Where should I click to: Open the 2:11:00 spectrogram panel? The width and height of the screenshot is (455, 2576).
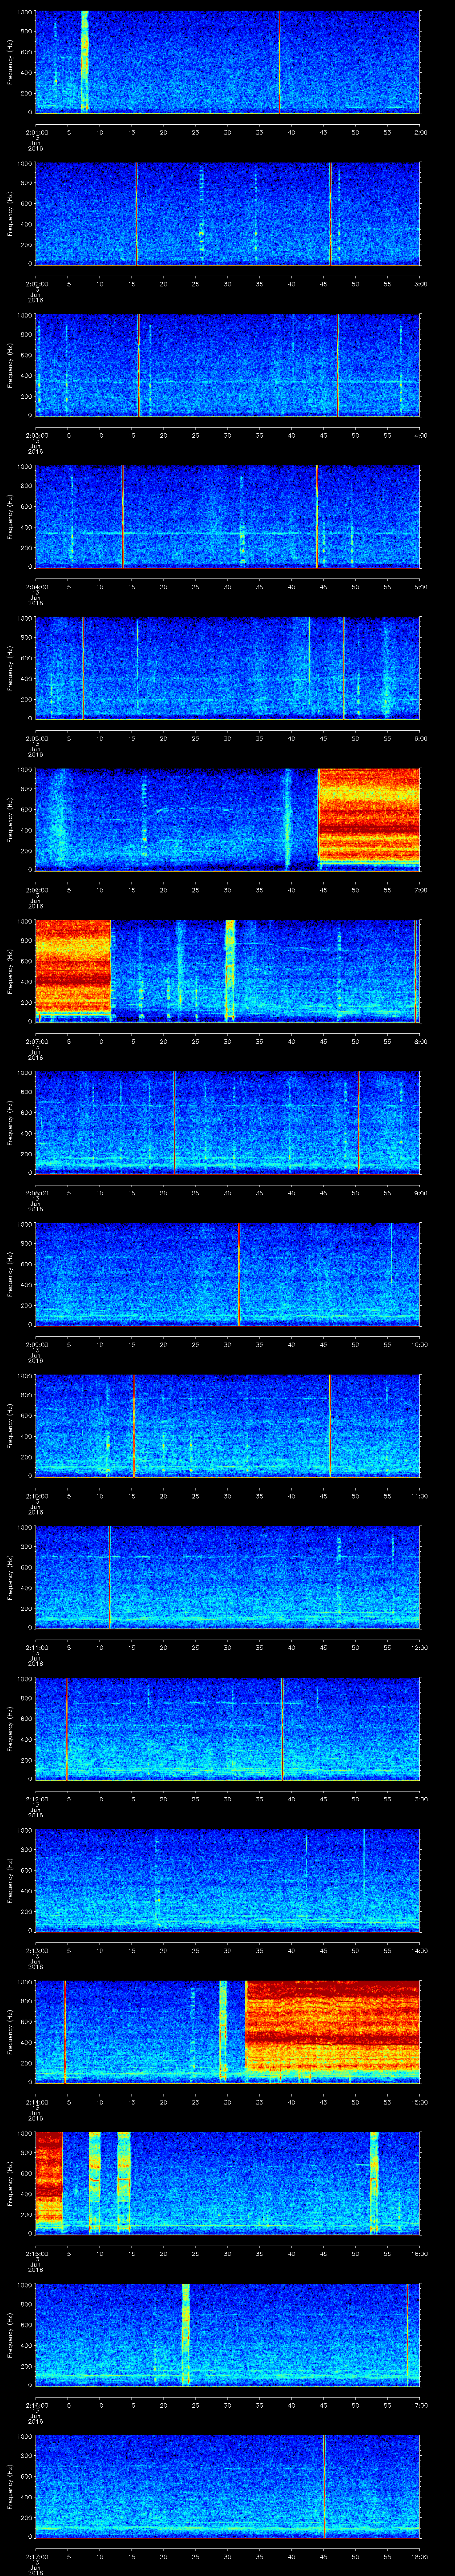pos(227,1576)
